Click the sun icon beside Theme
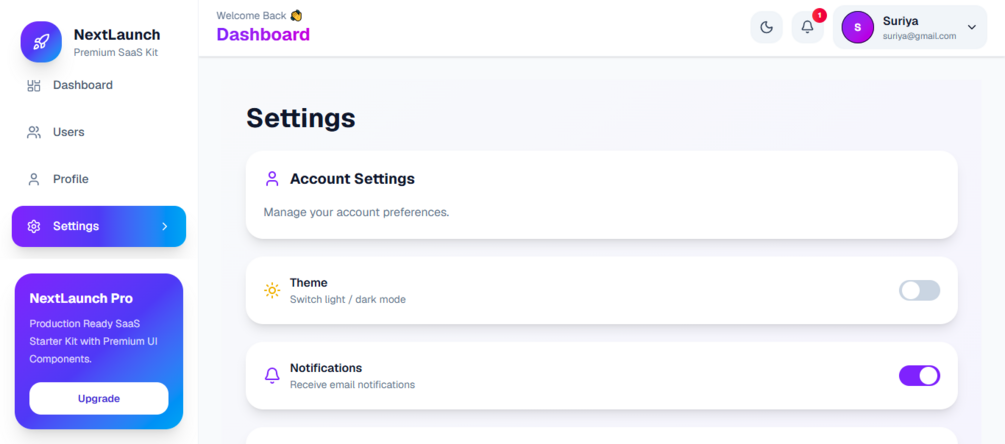 [272, 290]
